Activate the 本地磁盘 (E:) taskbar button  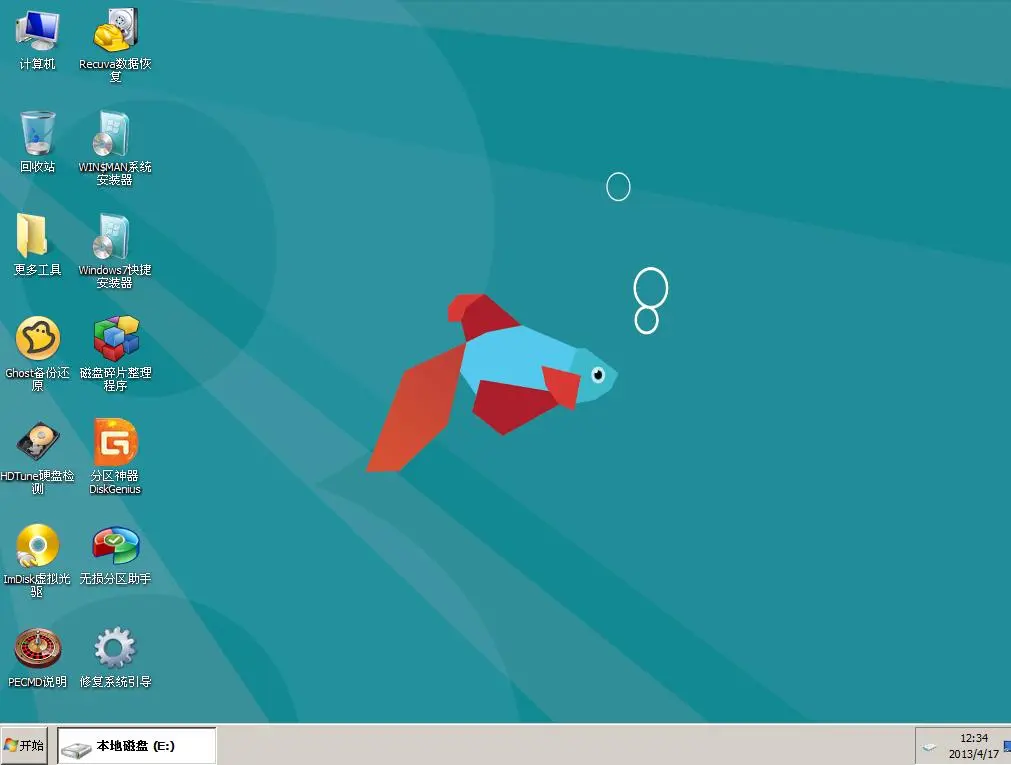click(136, 746)
